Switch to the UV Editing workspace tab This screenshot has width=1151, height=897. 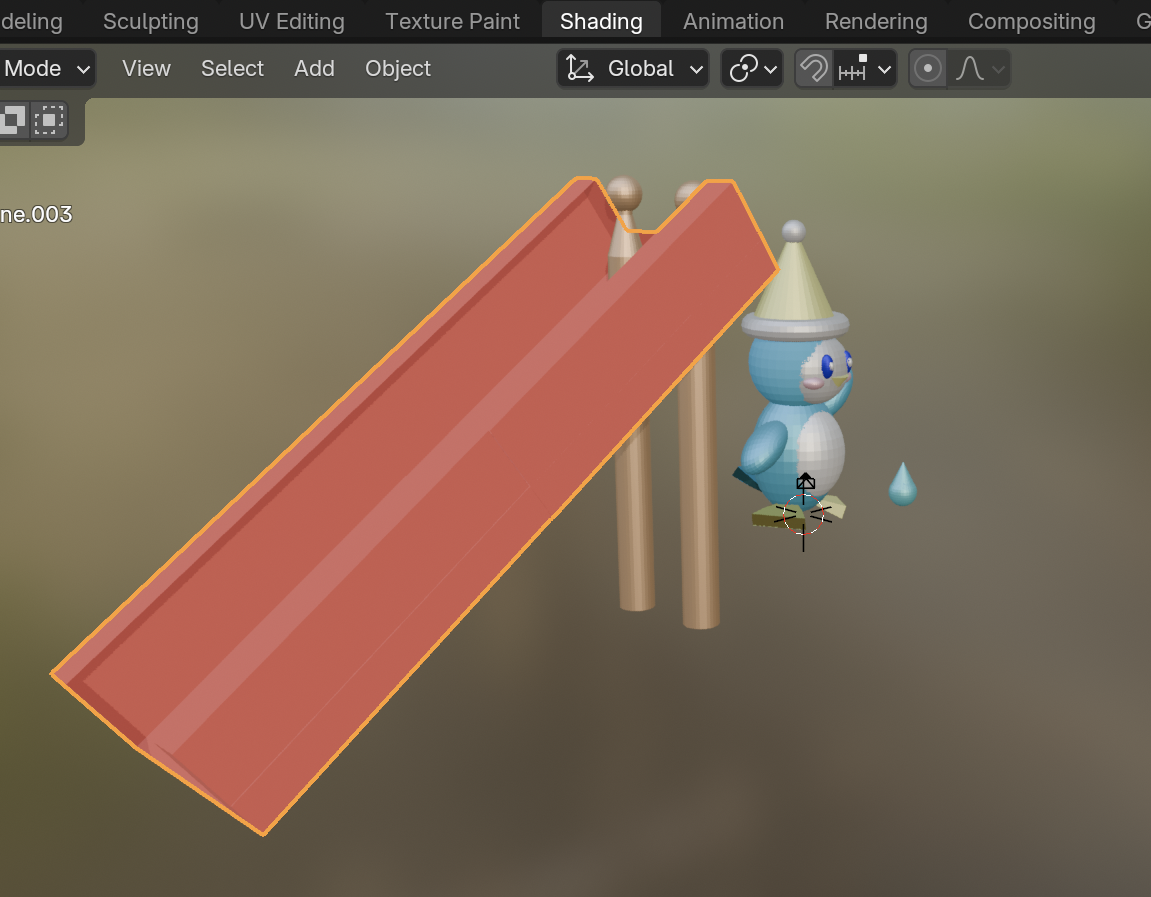point(291,21)
